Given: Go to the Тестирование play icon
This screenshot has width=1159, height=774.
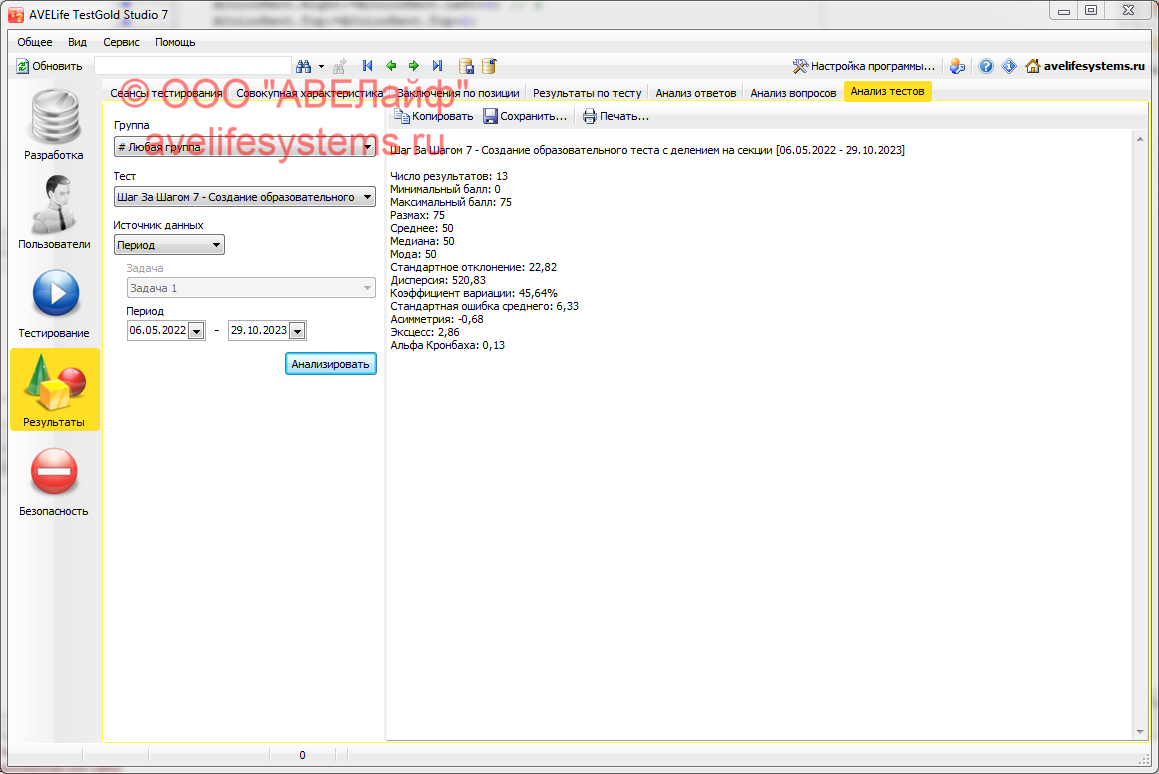Looking at the screenshot, I should pyautogui.click(x=55, y=301).
